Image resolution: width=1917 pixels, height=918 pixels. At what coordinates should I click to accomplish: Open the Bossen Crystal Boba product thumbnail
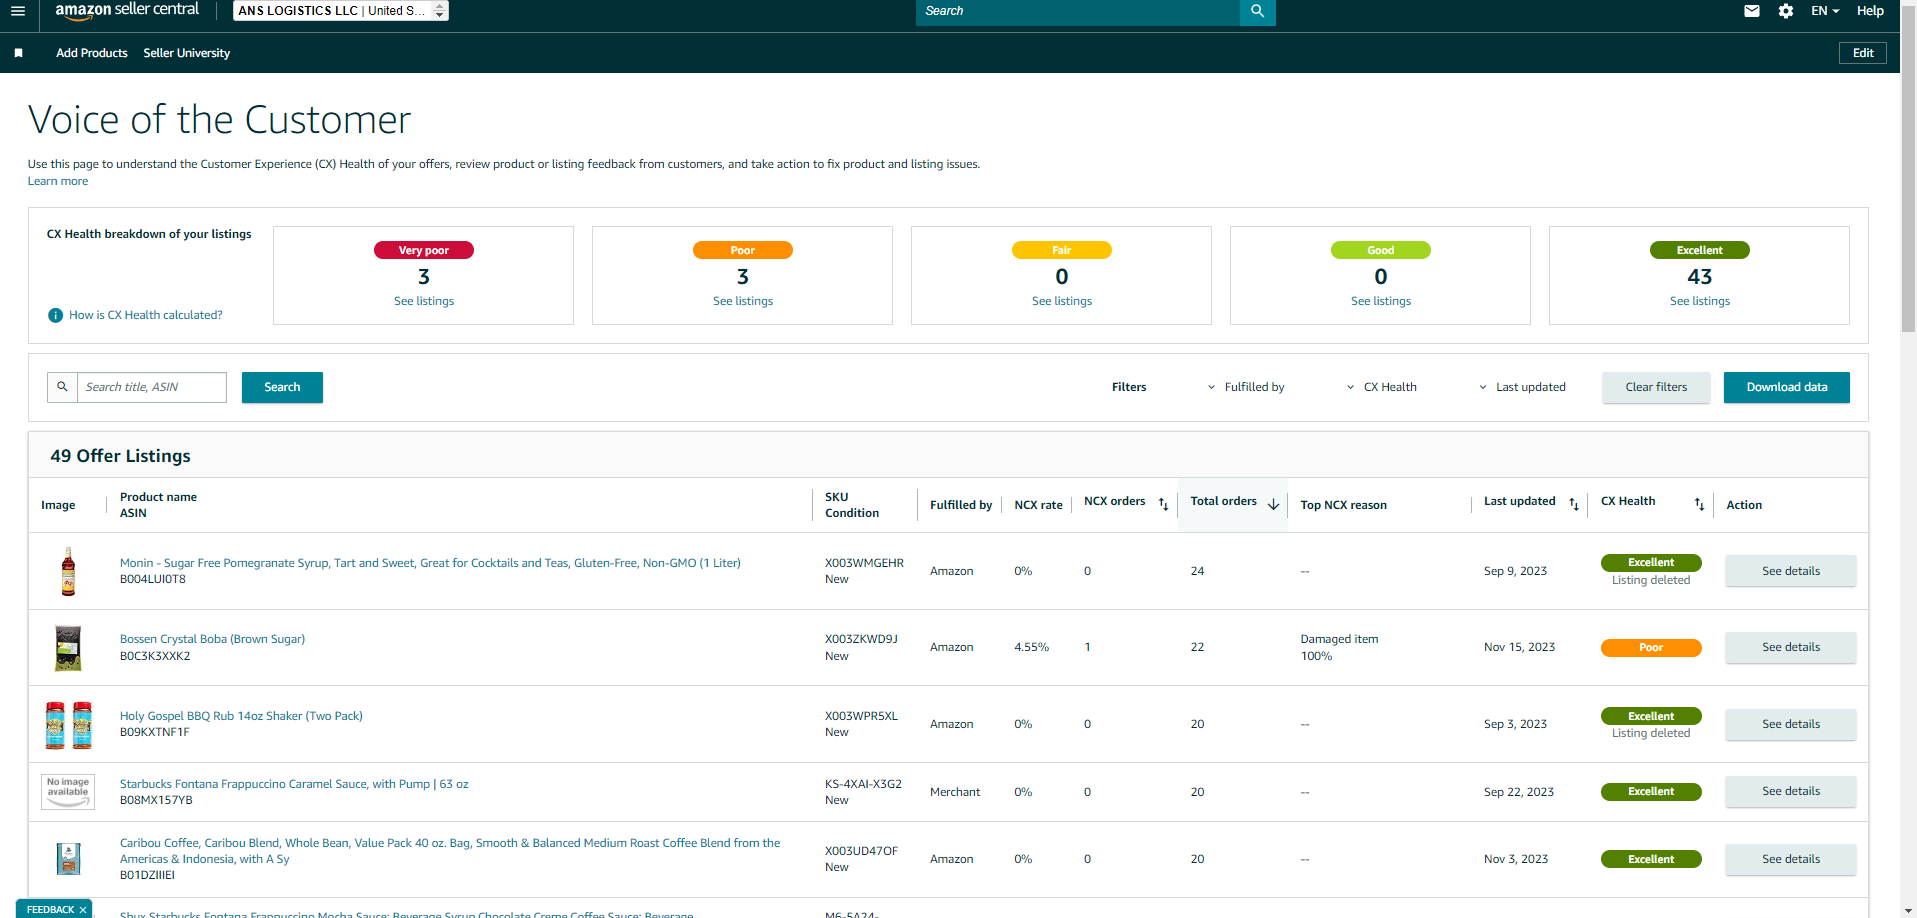(x=68, y=648)
